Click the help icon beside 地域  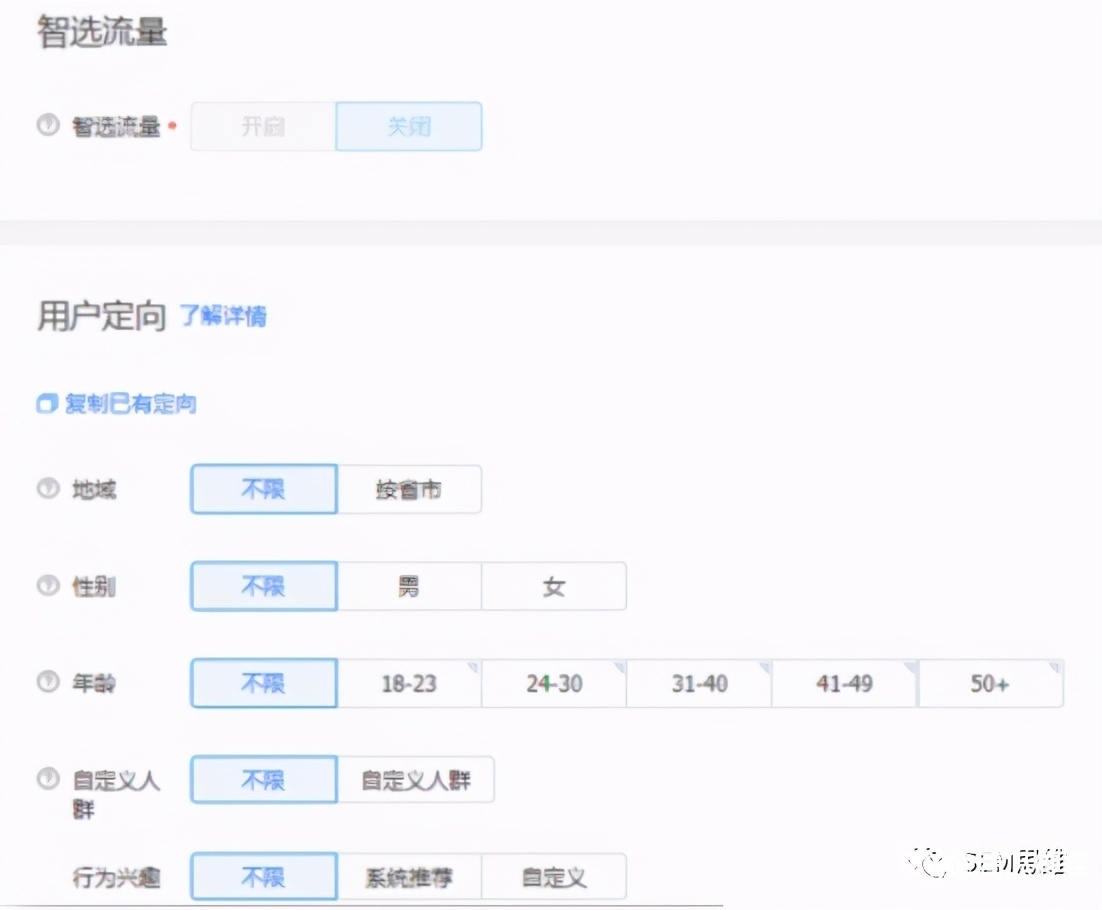click(x=48, y=488)
